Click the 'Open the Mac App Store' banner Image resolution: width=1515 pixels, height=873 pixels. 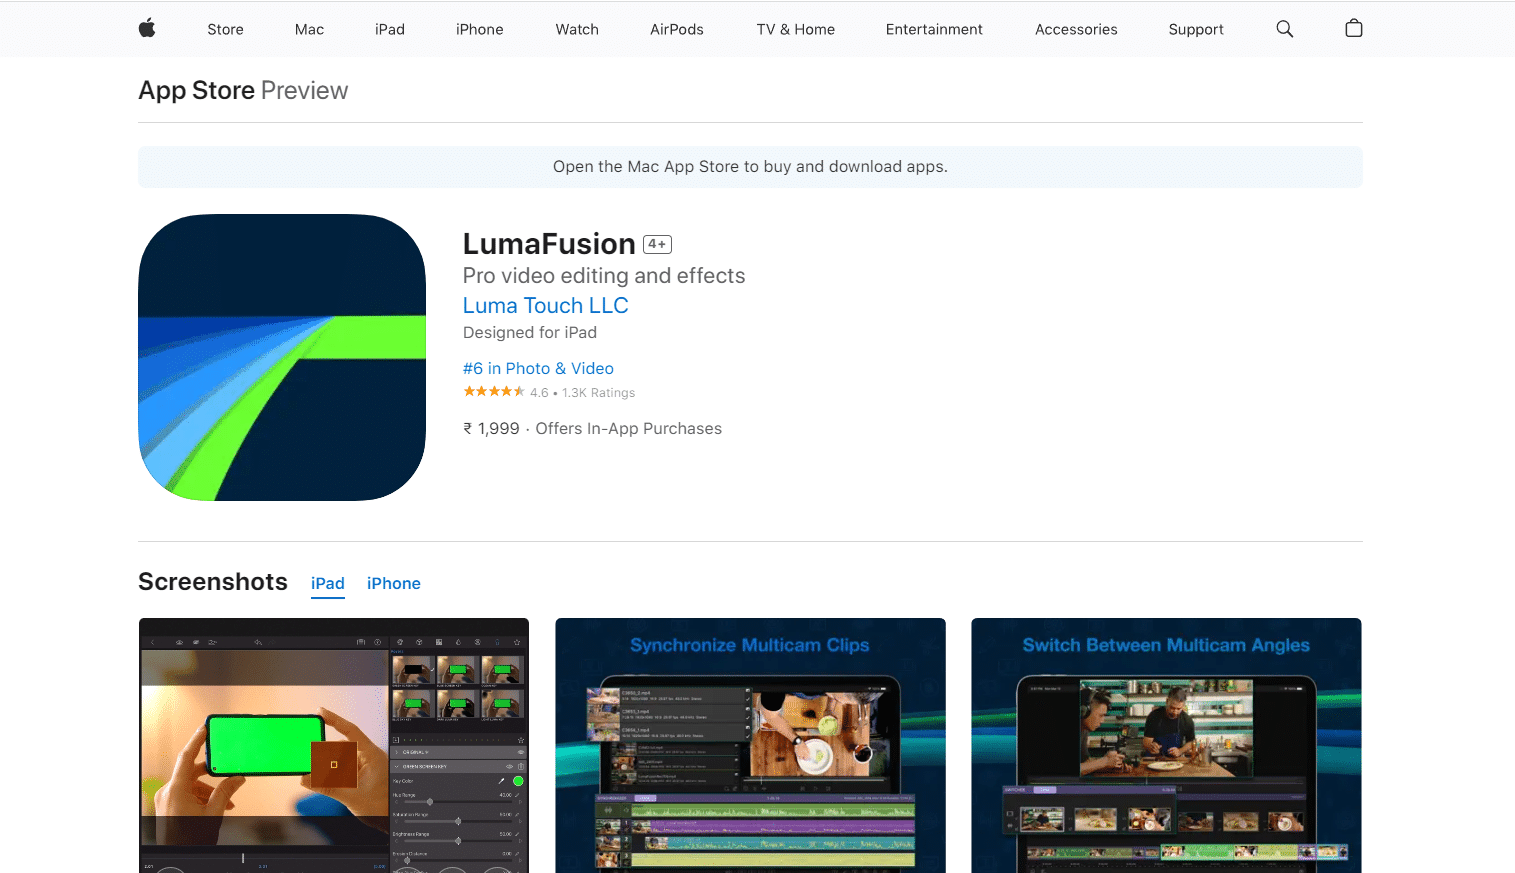point(750,167)
